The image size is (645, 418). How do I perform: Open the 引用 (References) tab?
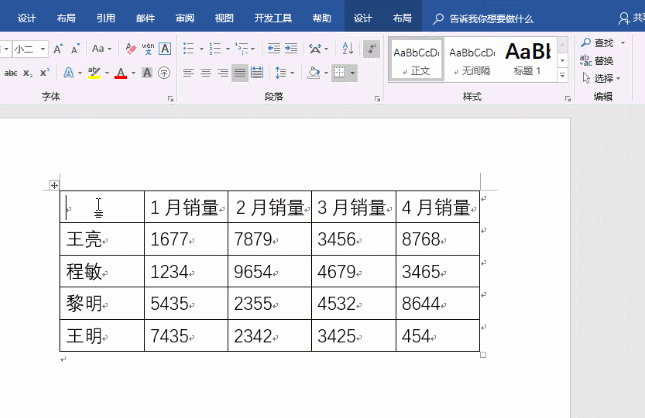coord(106,18)
